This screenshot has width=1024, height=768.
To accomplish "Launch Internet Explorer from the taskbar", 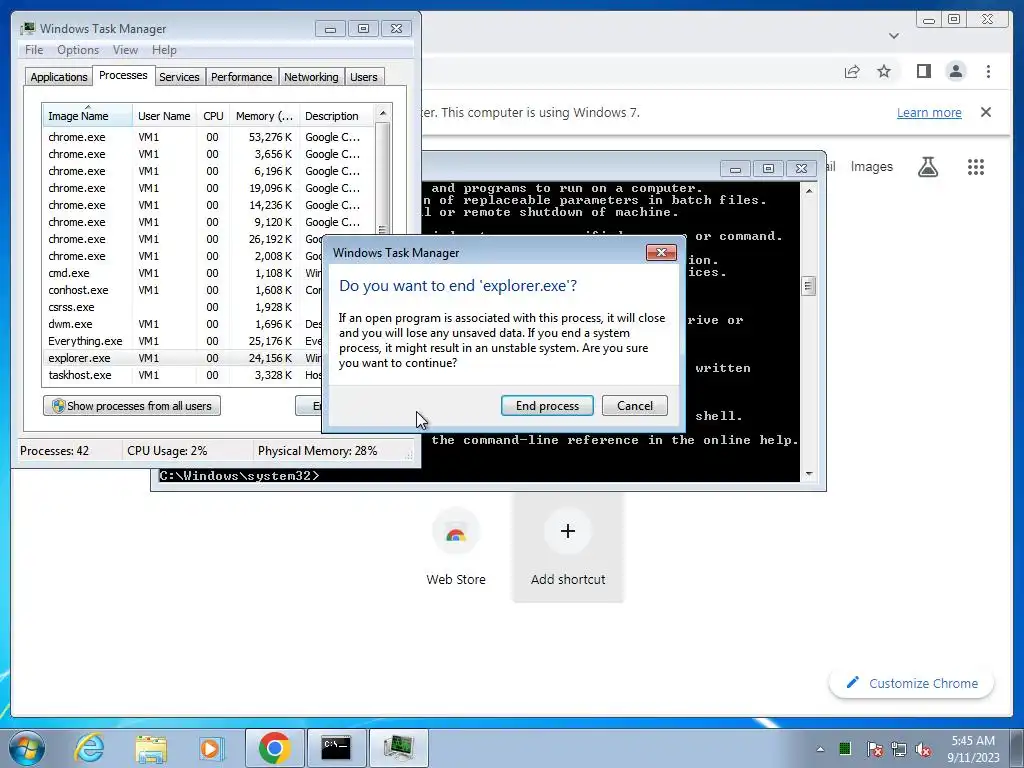I will point(89,748).
